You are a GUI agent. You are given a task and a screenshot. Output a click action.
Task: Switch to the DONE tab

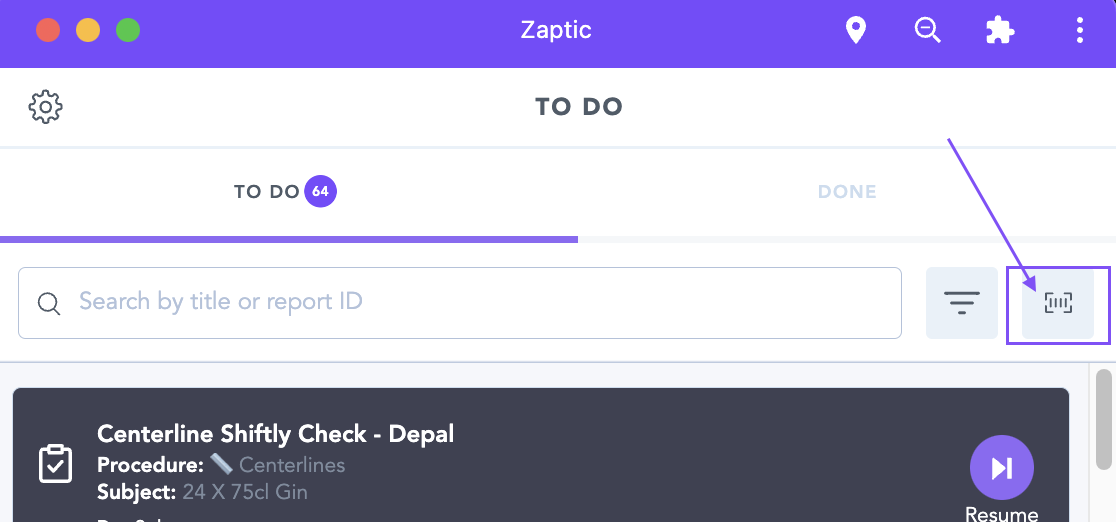[847, 192]
